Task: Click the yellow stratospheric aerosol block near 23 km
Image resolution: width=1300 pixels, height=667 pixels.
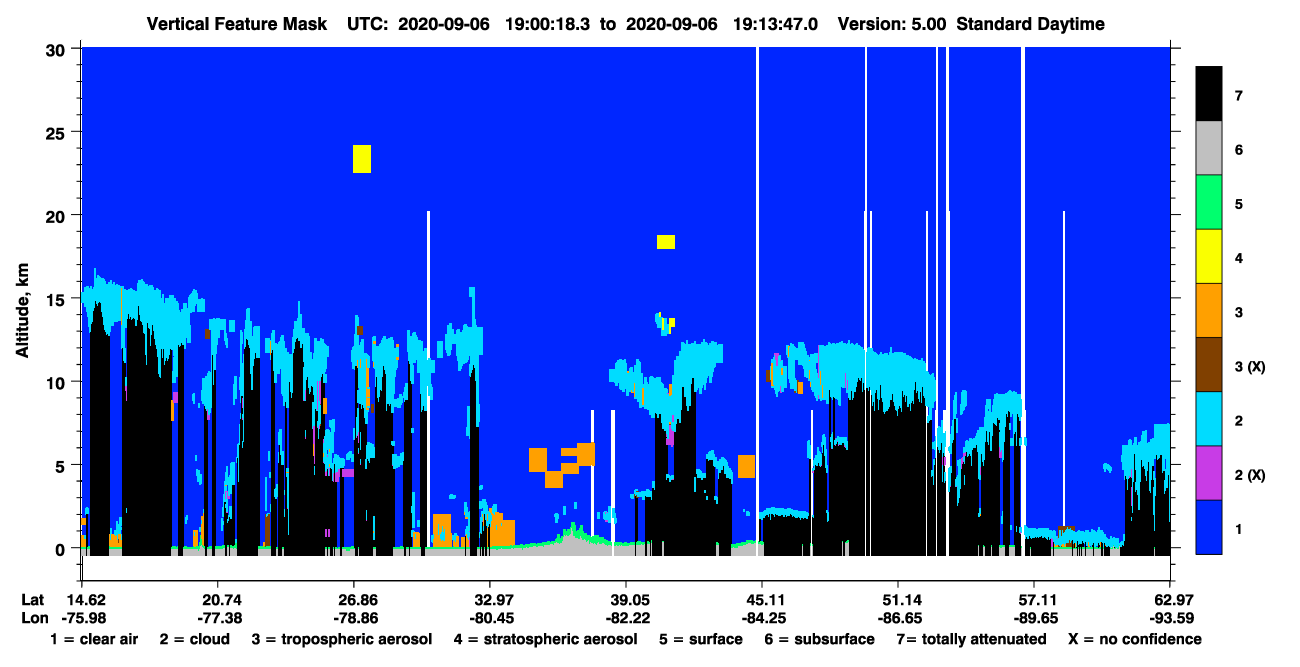Action: (362, 159)
